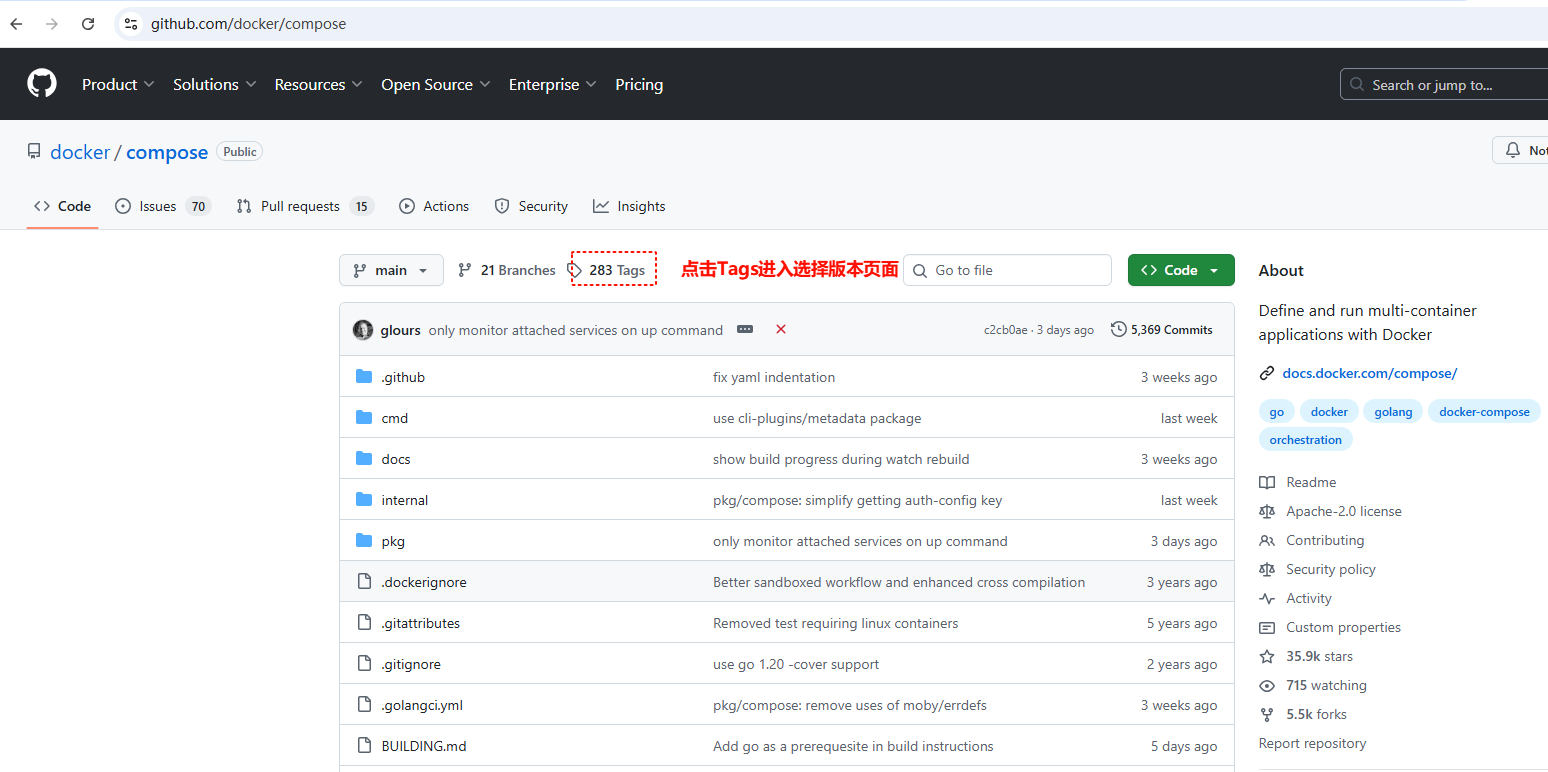This screenshot has width=1548, height=772.
Task: Click the Pricing nav link
Action: [639, 85]
